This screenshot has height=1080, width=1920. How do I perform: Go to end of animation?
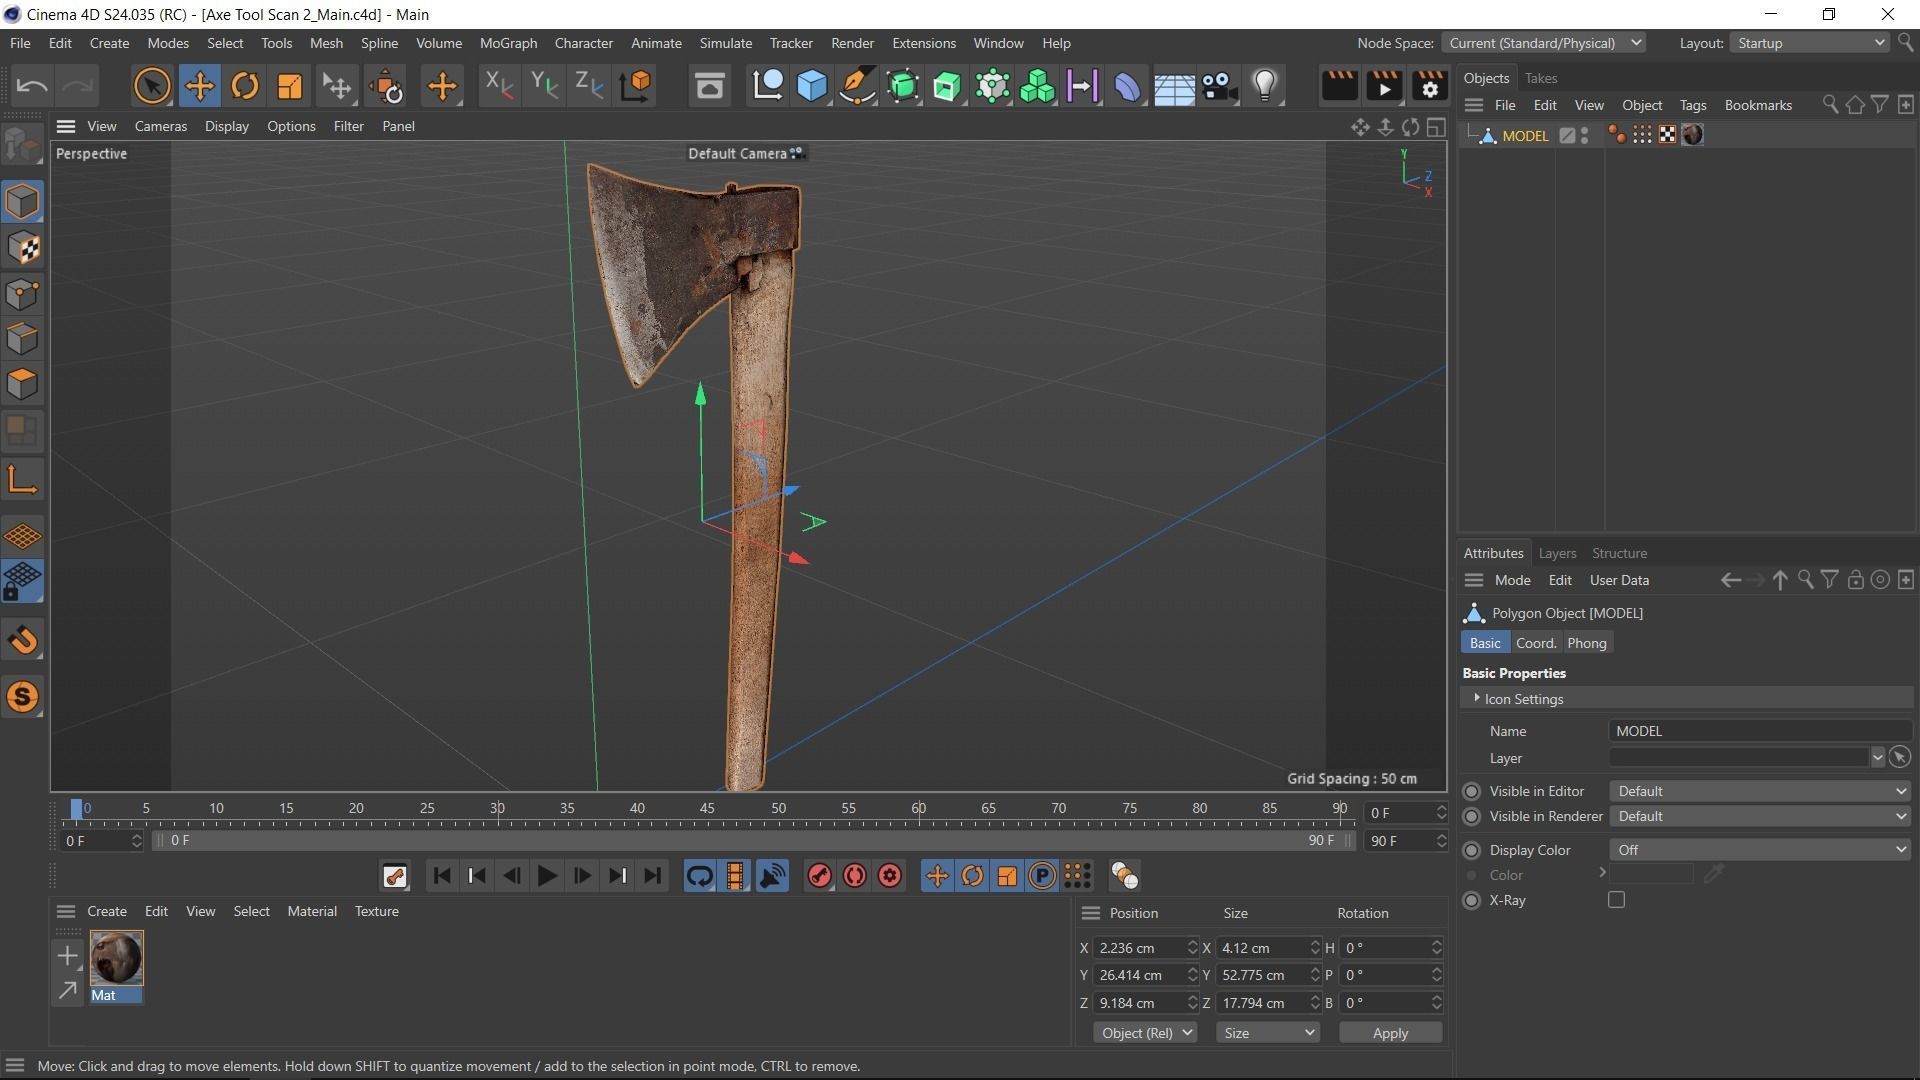point(652,876)
